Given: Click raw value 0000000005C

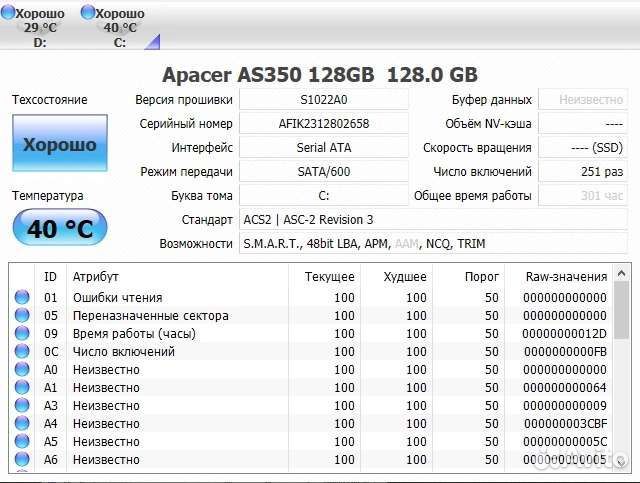Looking at the screenshot, I should pyautogui.click(x=565, y=441).
